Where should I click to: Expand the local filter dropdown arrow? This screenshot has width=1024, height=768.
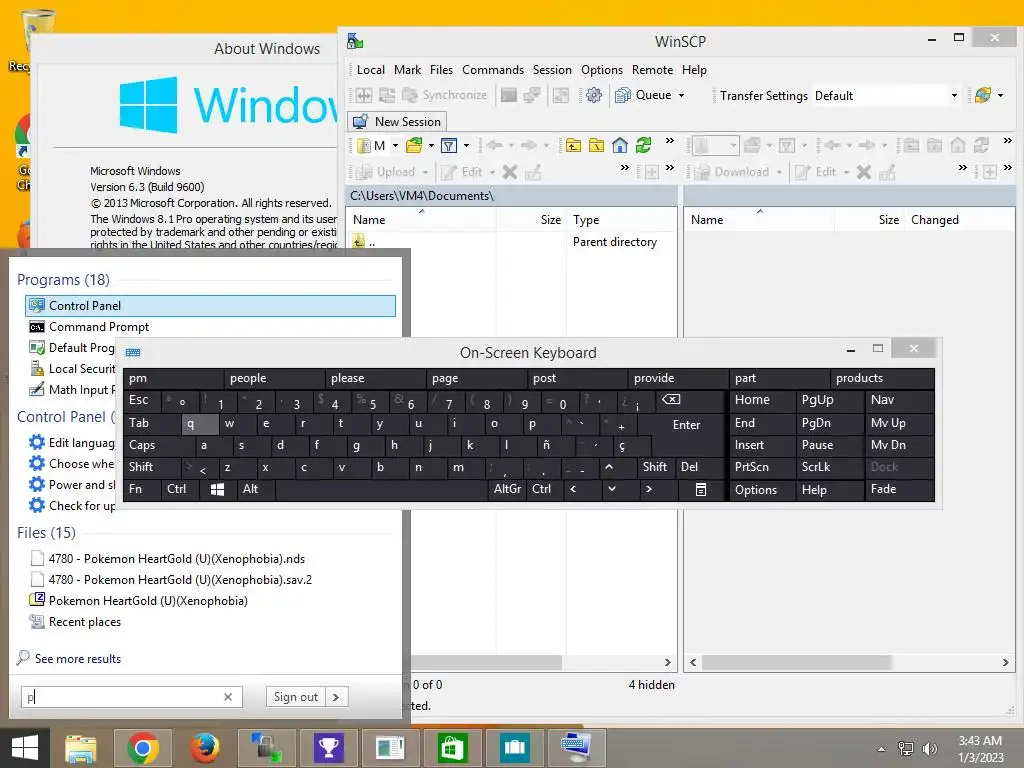pyautogui.click(x=466, y=145)
